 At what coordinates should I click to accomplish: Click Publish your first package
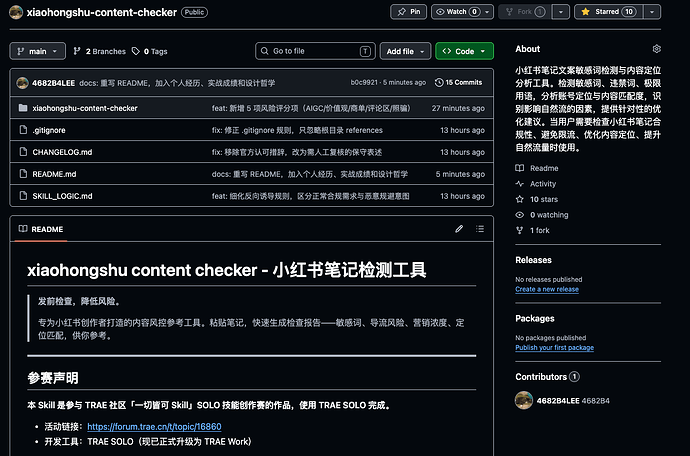tap(554, 348)
